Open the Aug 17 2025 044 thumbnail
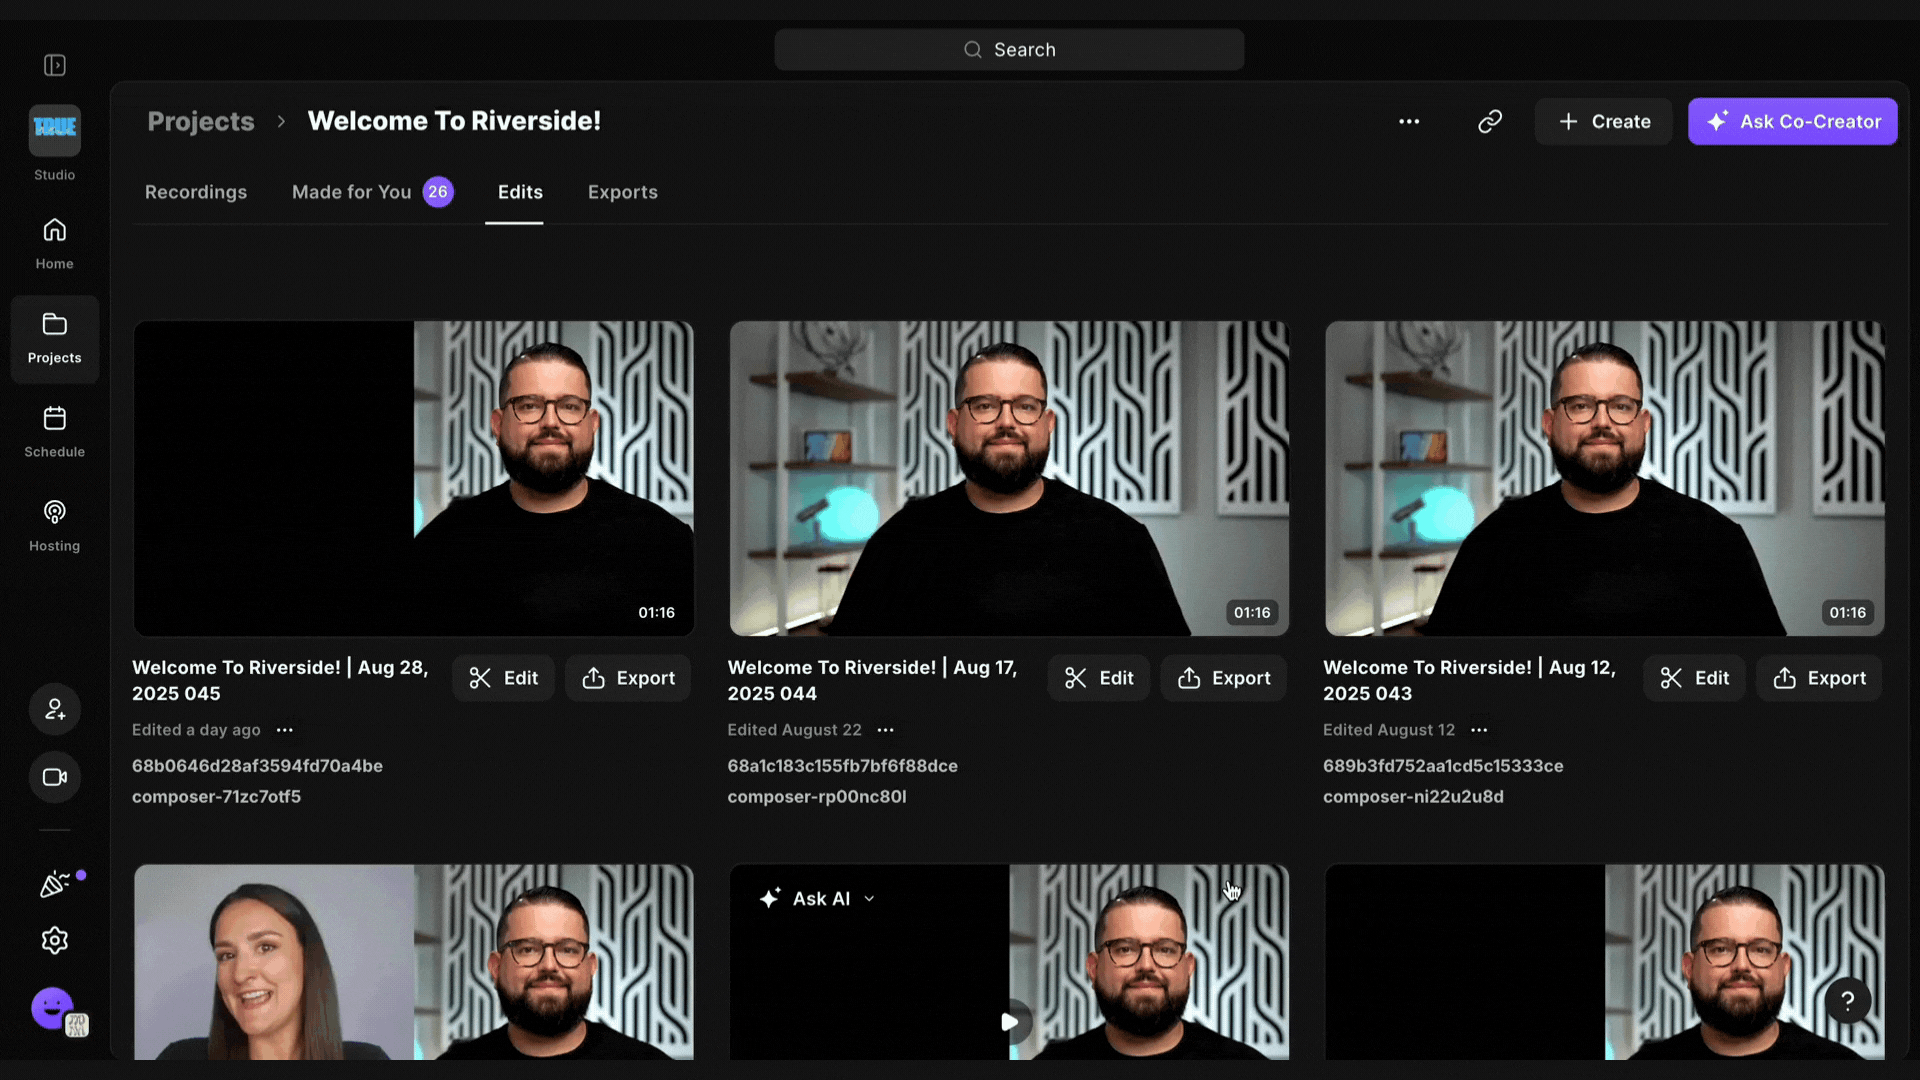Screen dimensions: 1920x1080 pos(1009,478)
